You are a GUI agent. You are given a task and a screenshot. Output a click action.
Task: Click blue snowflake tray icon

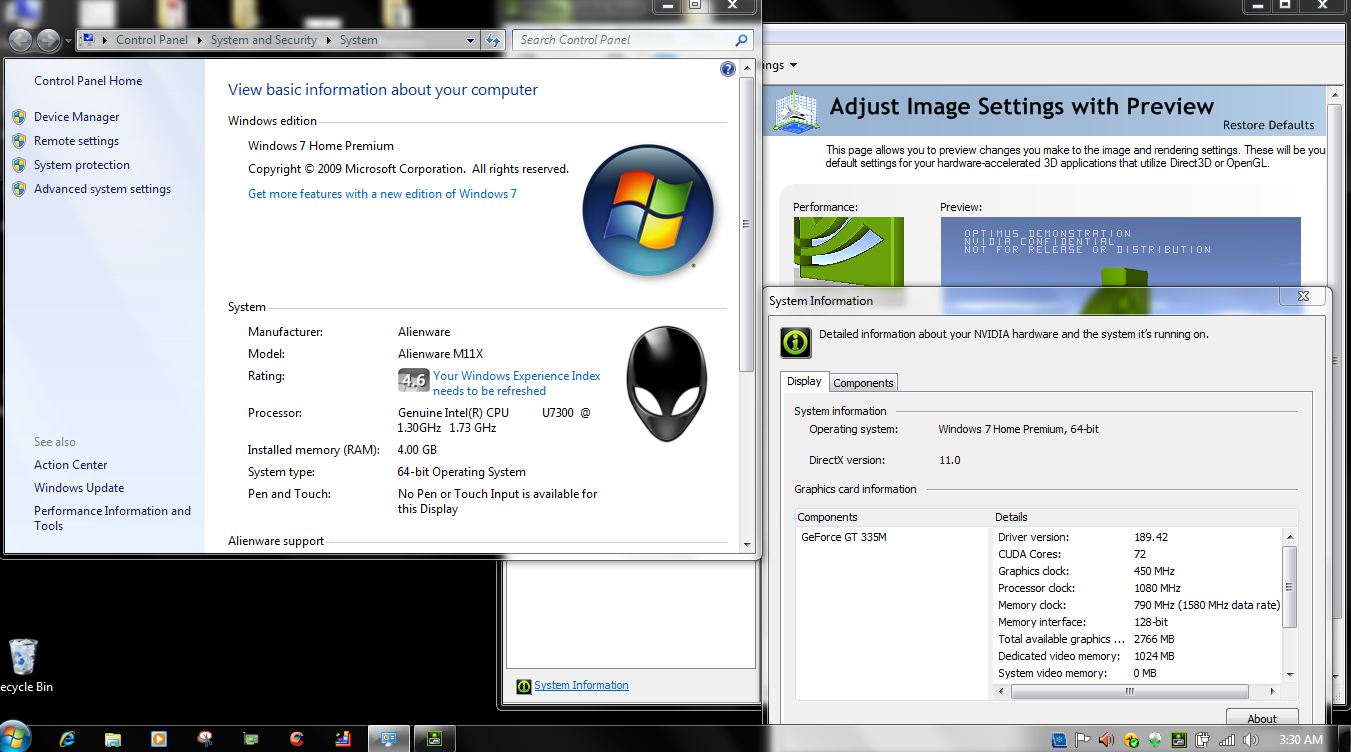pos(1059,741)
